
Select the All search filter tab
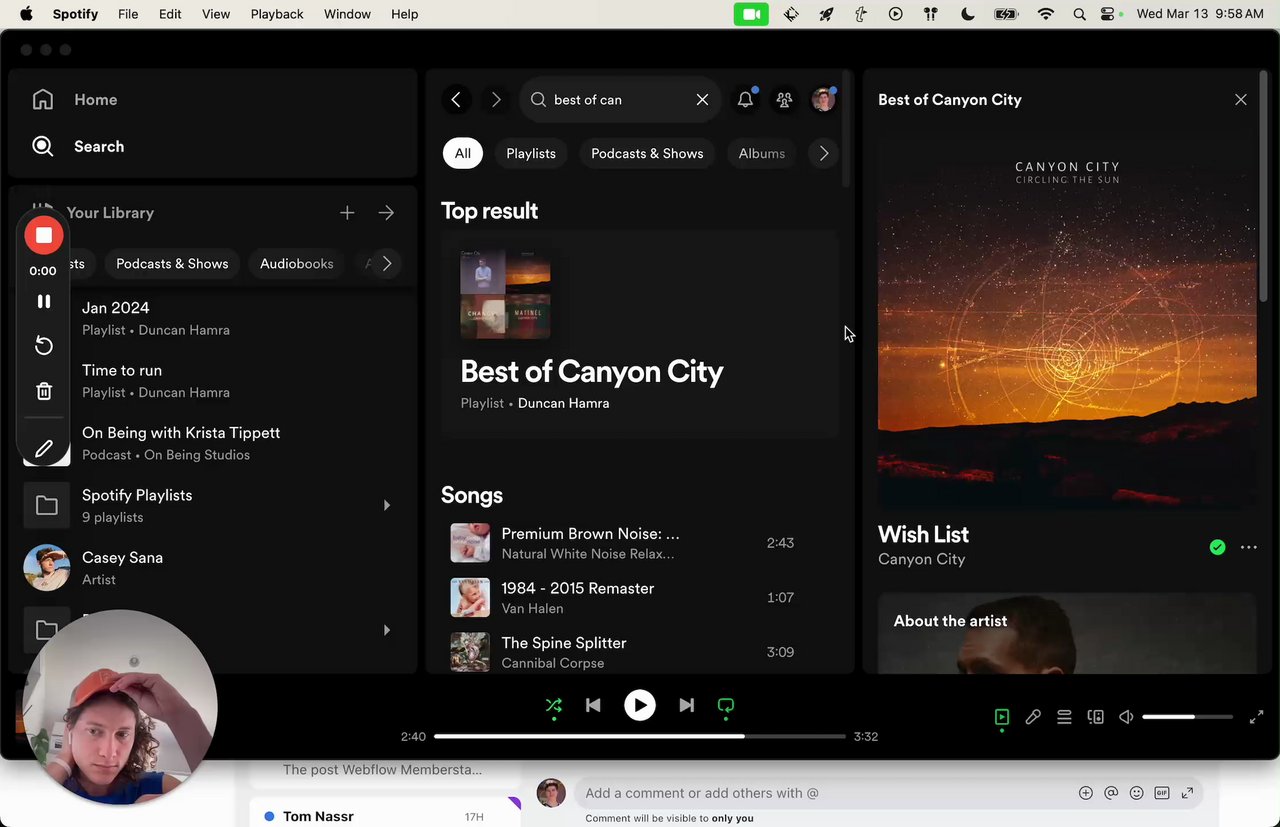tap(463, 153)
